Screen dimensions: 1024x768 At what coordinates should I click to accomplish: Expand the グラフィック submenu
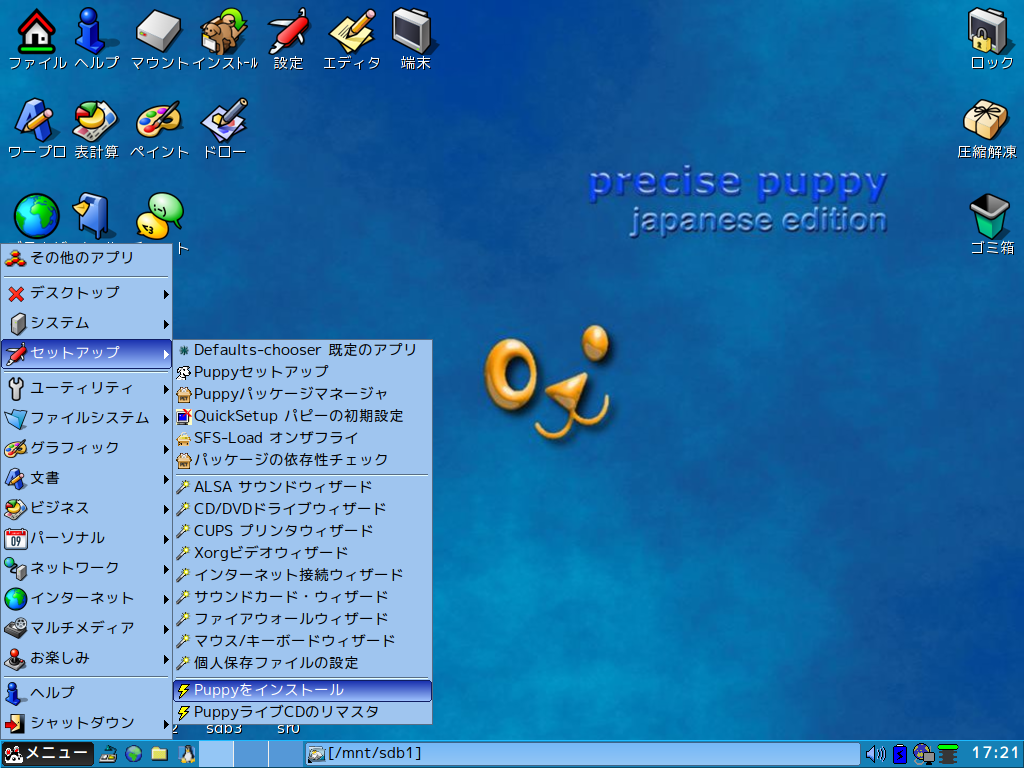86,449
